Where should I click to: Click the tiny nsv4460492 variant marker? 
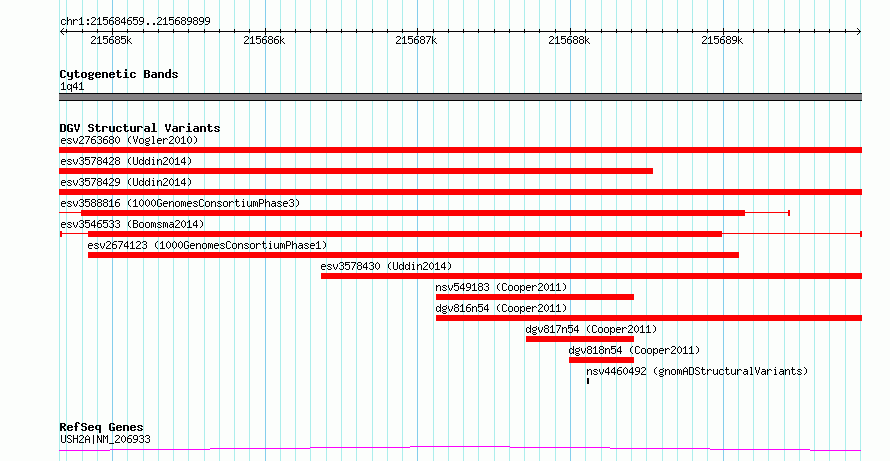click(588, 381)
